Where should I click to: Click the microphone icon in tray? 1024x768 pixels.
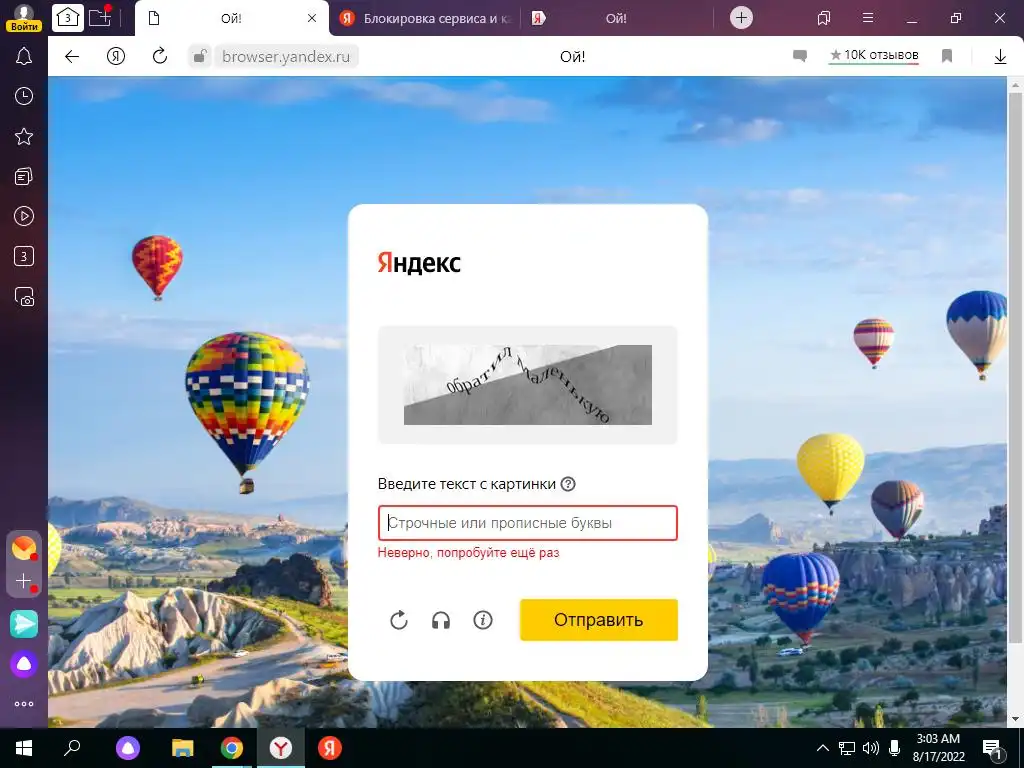(895, 748)
